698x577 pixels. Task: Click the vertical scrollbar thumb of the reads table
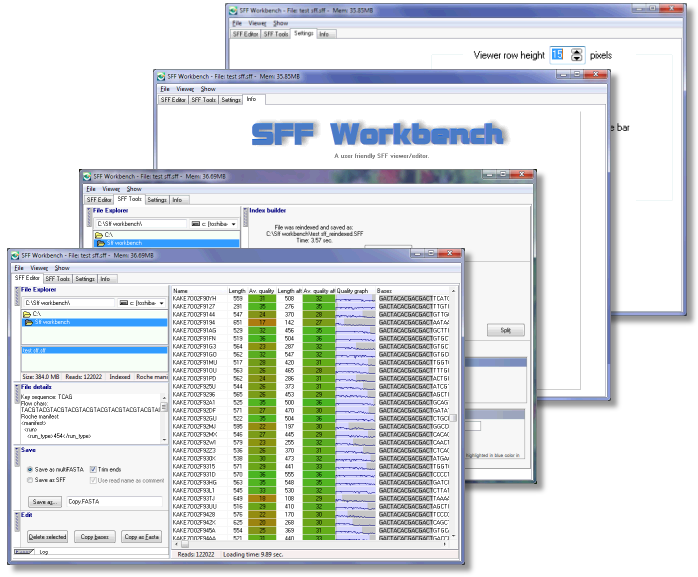point(454,418)
